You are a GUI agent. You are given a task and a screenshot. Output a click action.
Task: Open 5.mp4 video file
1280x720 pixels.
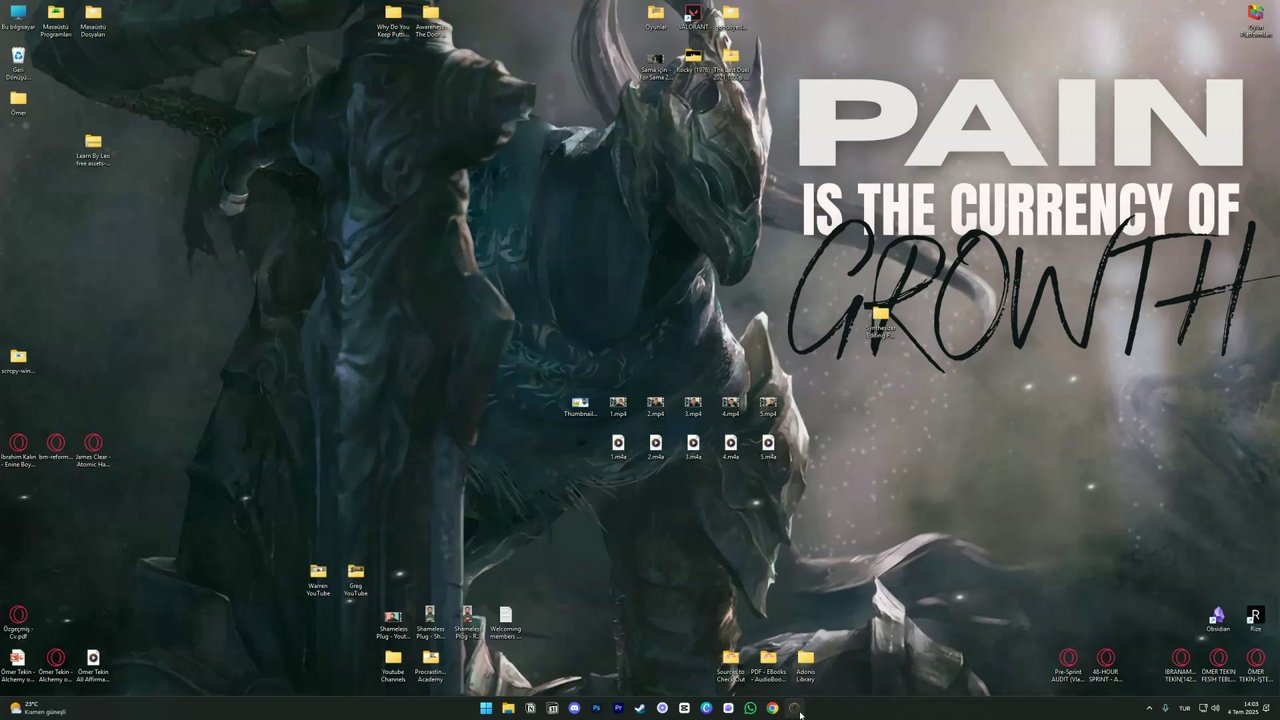pyautogui.click(x=768, y=406)
